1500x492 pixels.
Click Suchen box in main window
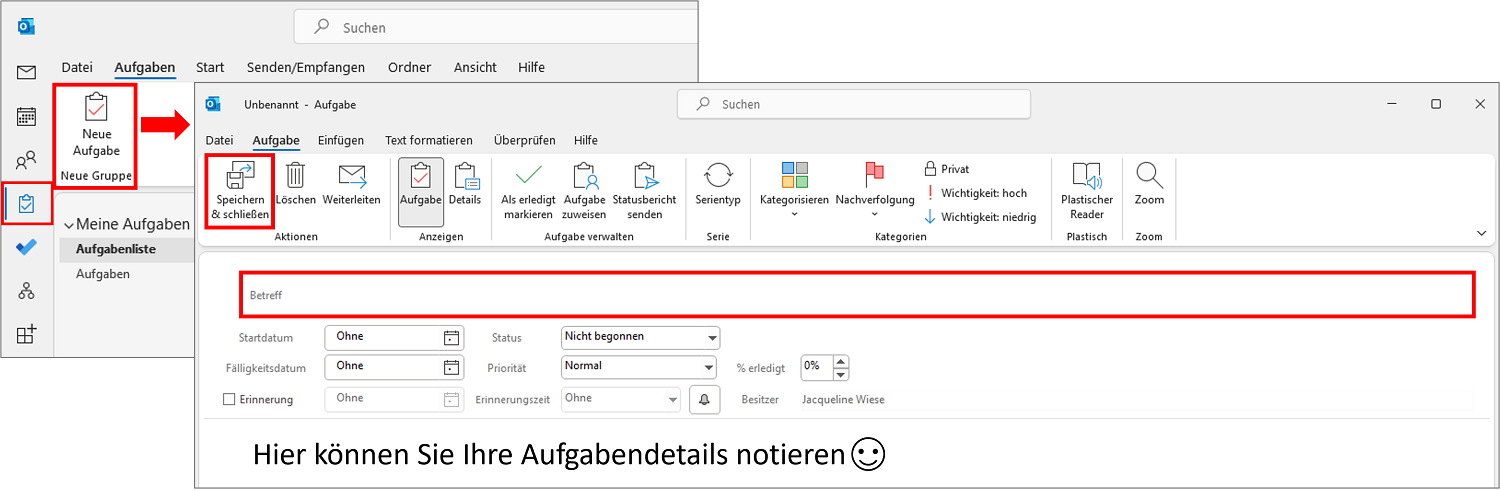coord(496,28)
